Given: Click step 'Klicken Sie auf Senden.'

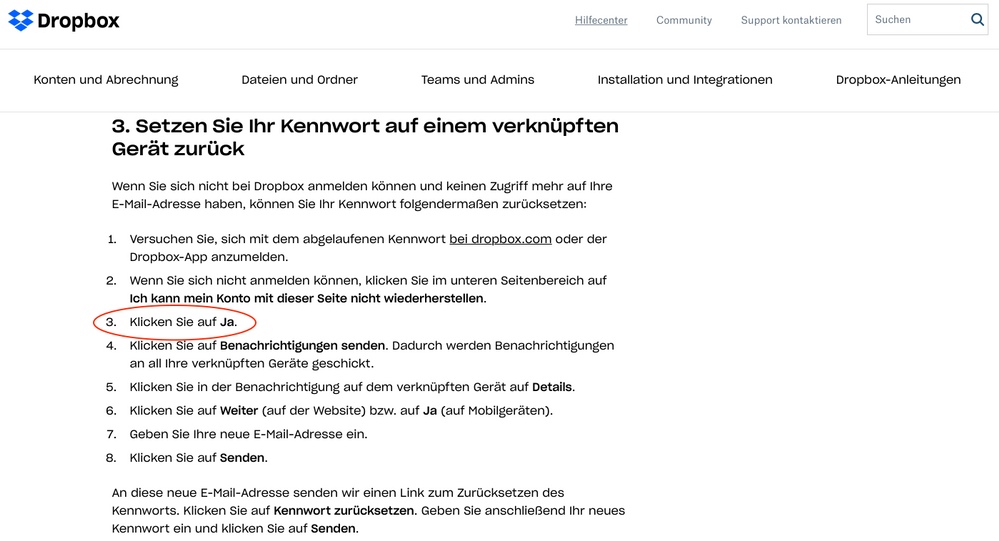Looking at the screenshot, I should tap(198, 458).
